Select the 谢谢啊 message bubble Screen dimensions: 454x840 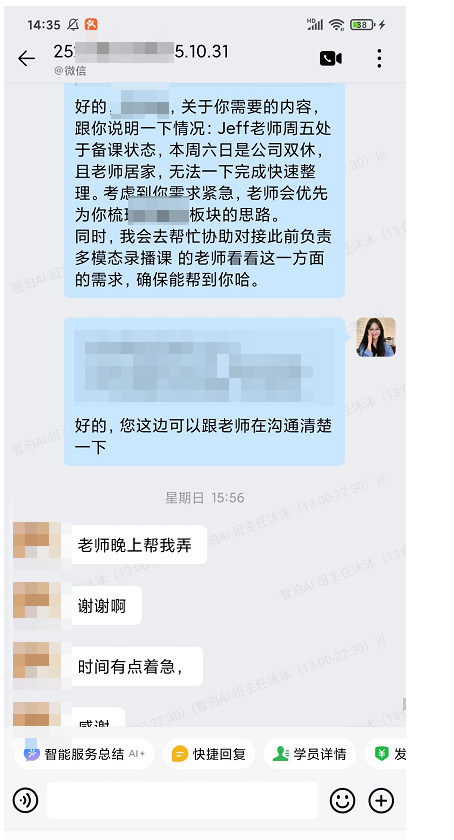click(107, 605)
